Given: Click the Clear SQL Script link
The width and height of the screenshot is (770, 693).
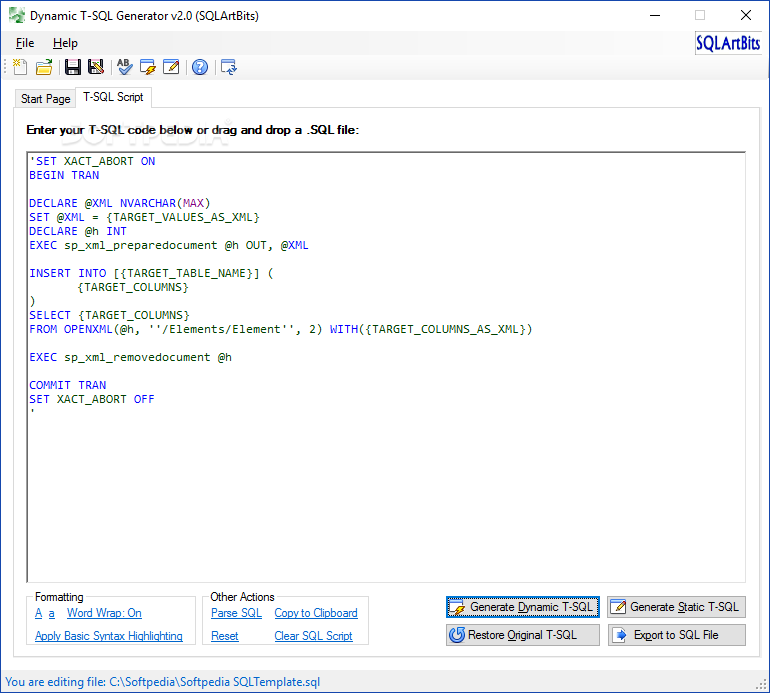Looking at the screenshot, I should (x=313, y=636).
